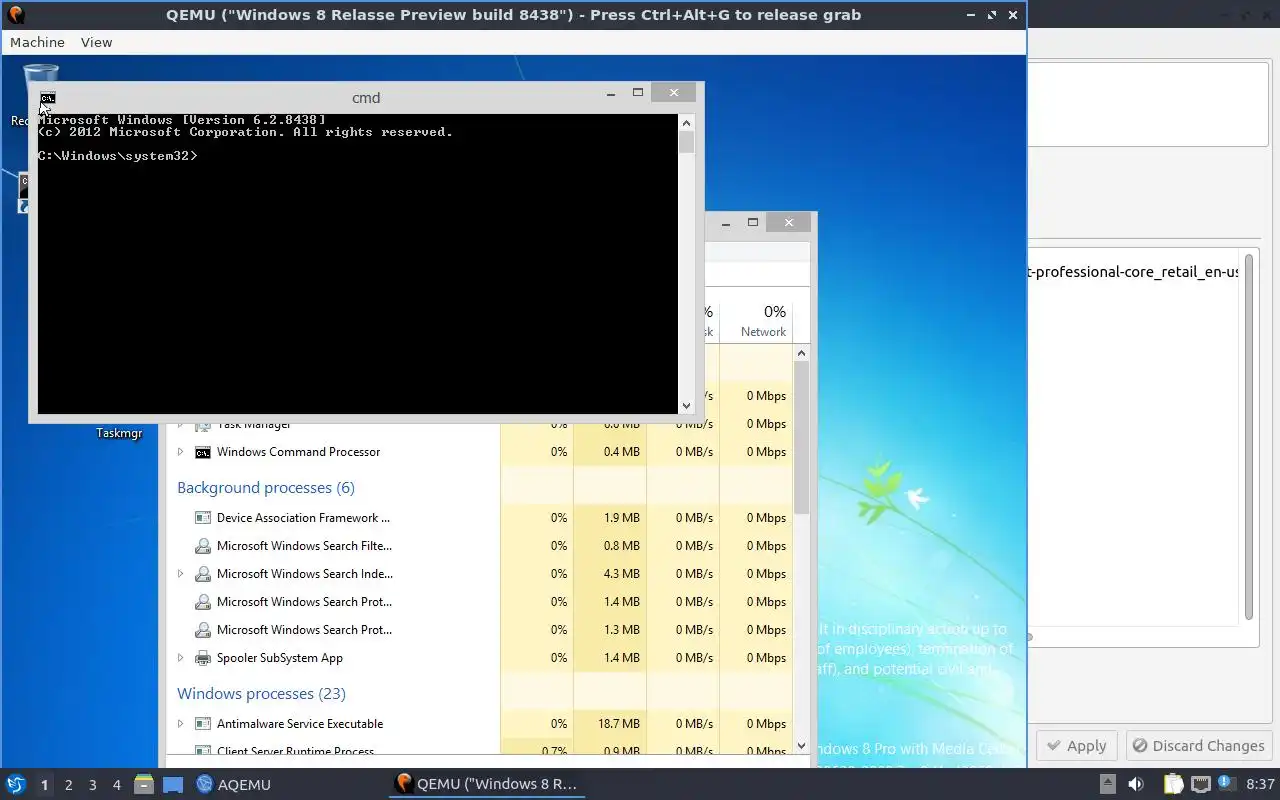Switch to the QEMU Windows 8 taskbar entry
The height and width of the screenshot is (800, 1280).
point(487,784)
